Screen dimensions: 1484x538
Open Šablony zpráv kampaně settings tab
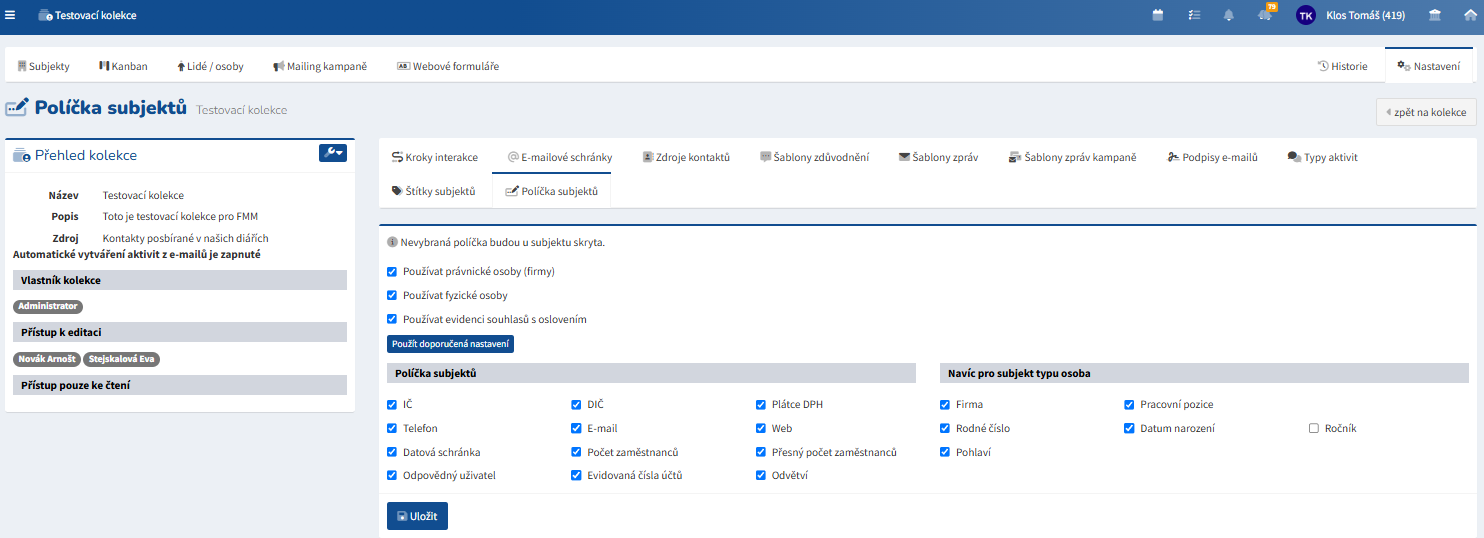1072,157
